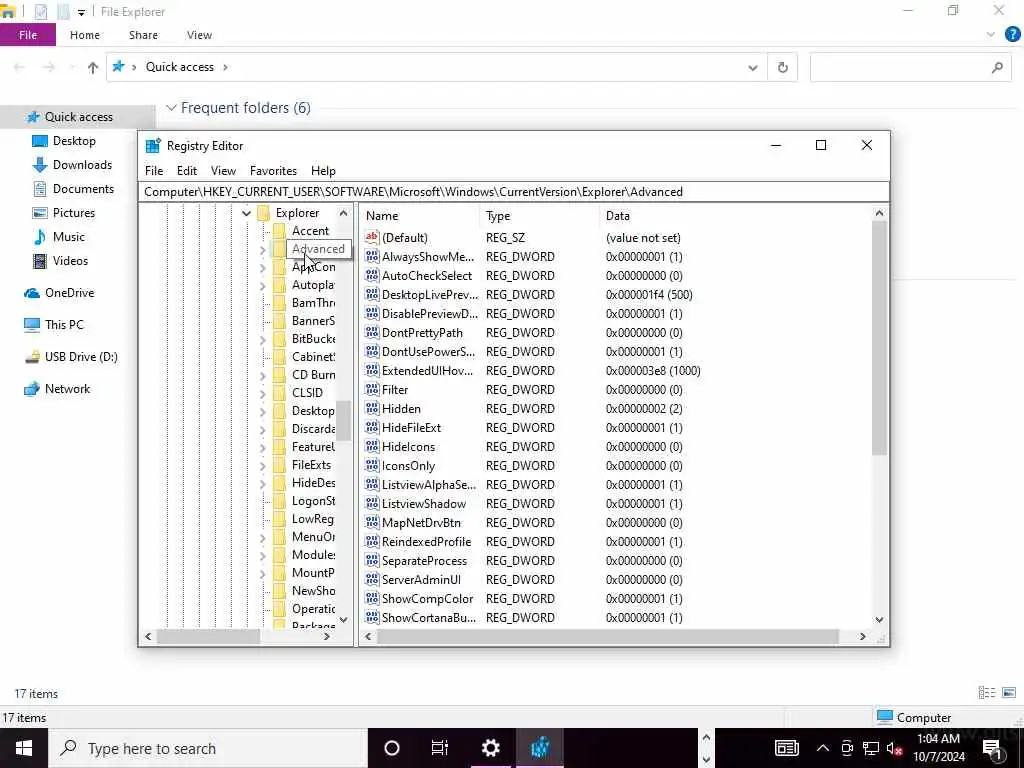Select the Accent key folder icon
The height and width of the screenshot is (768, 1024).
coord(280,231)
